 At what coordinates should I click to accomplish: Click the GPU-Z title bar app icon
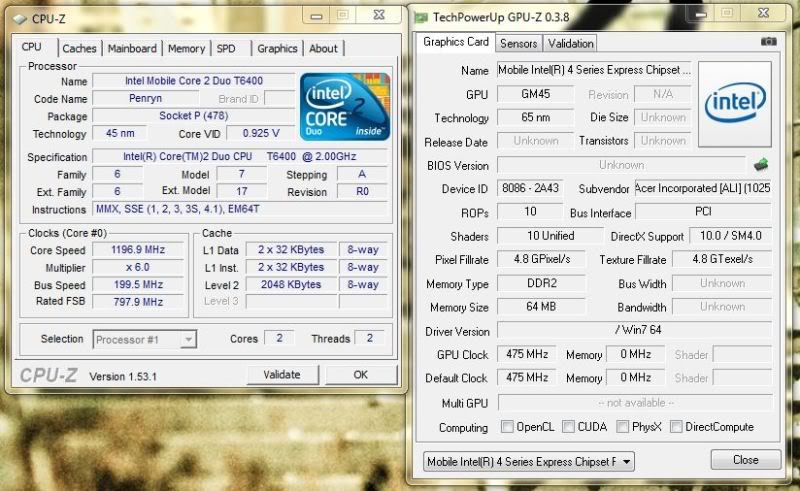pyautogui.click(x=421, y=18)
